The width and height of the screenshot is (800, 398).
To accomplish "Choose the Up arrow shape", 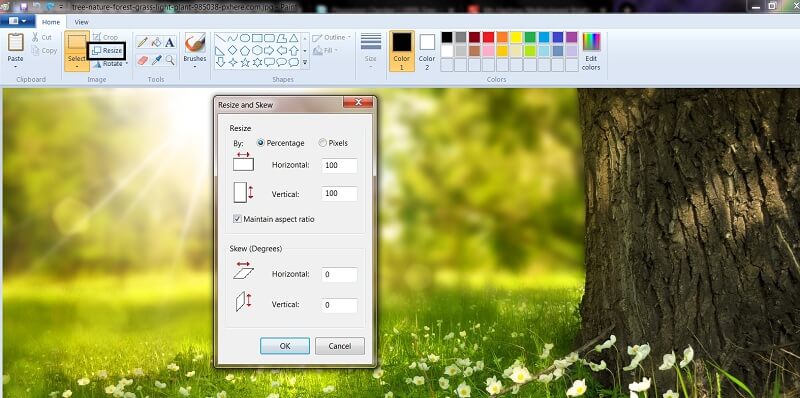I will [x=294, y=51].
